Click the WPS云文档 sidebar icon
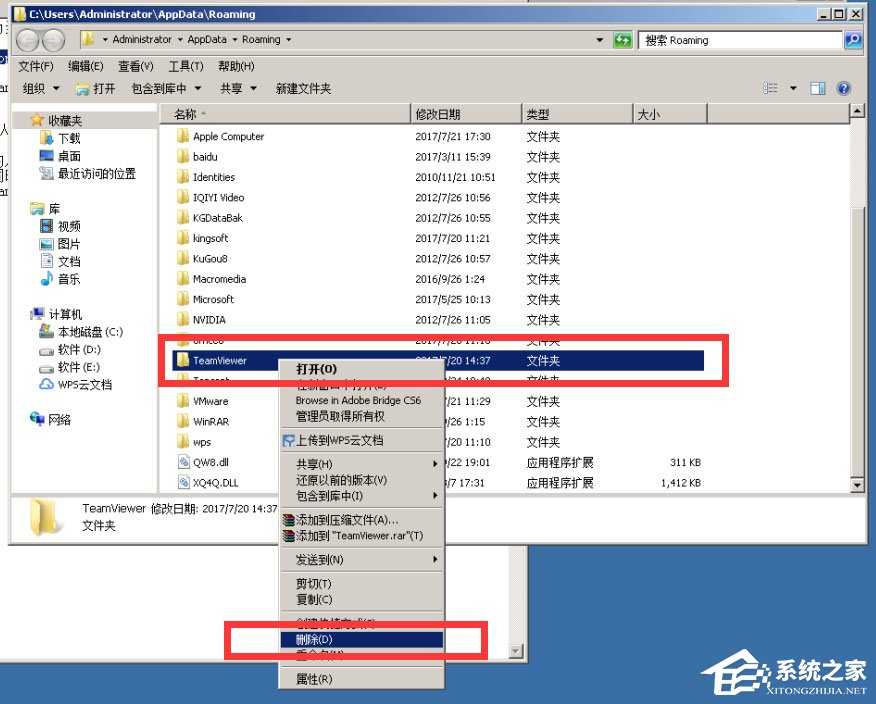This screenshot has height=704, width=876. (46, 383)
